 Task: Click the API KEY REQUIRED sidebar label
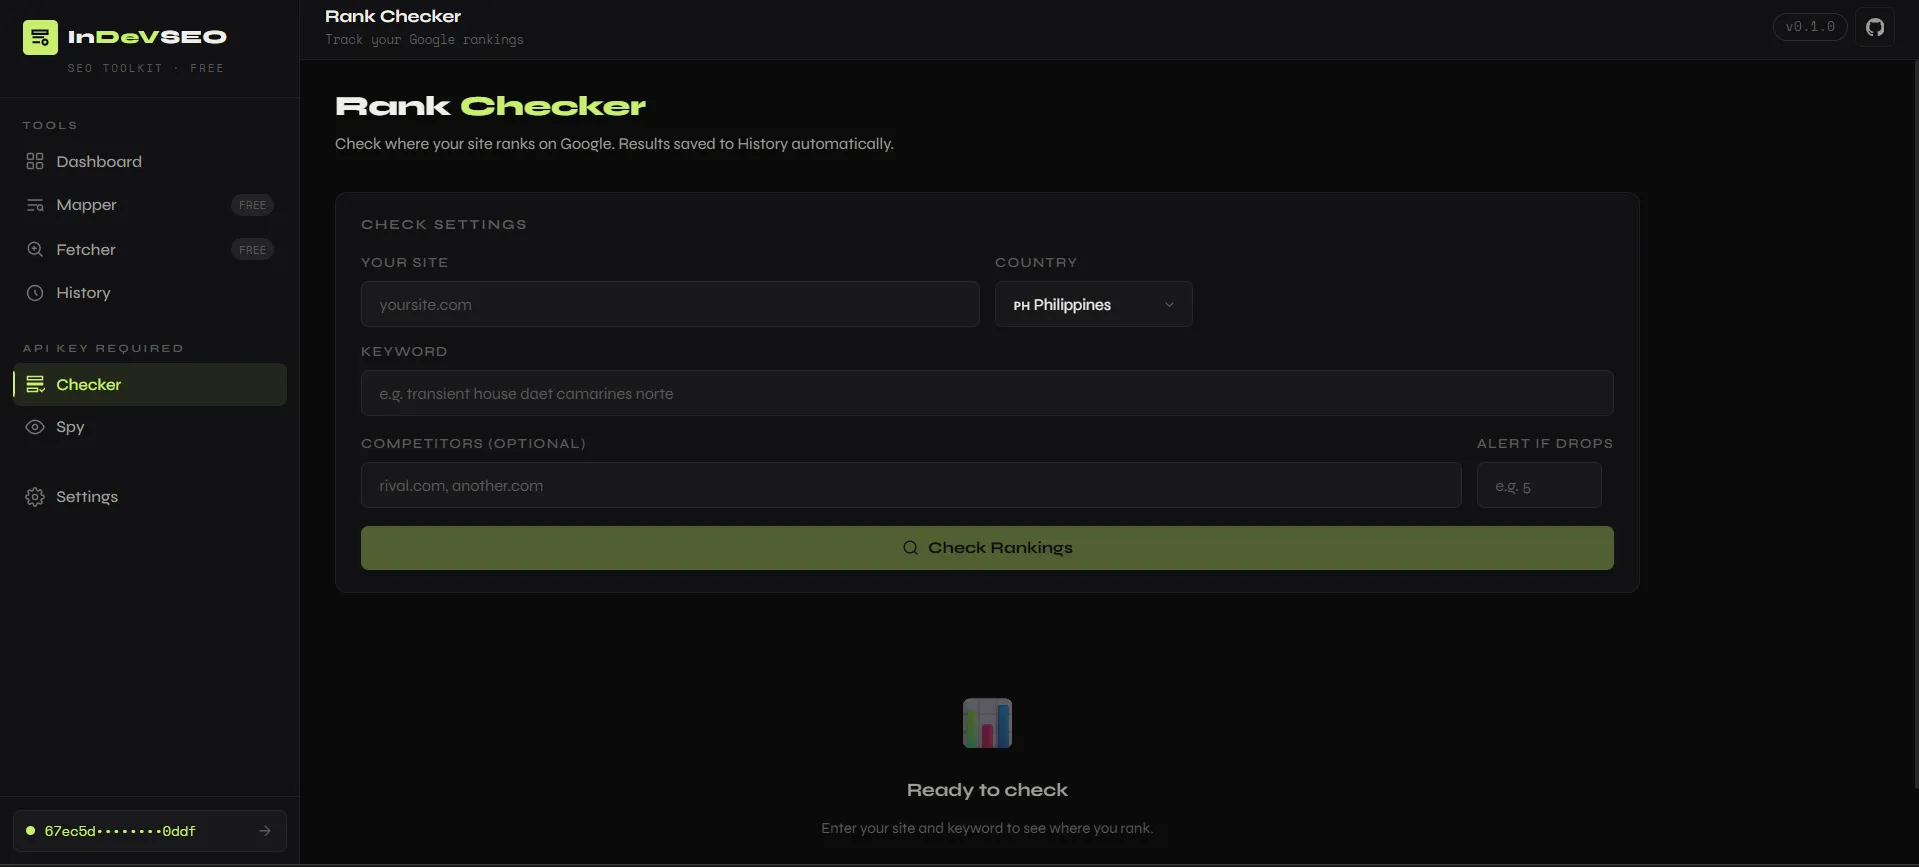click(103, 348)
